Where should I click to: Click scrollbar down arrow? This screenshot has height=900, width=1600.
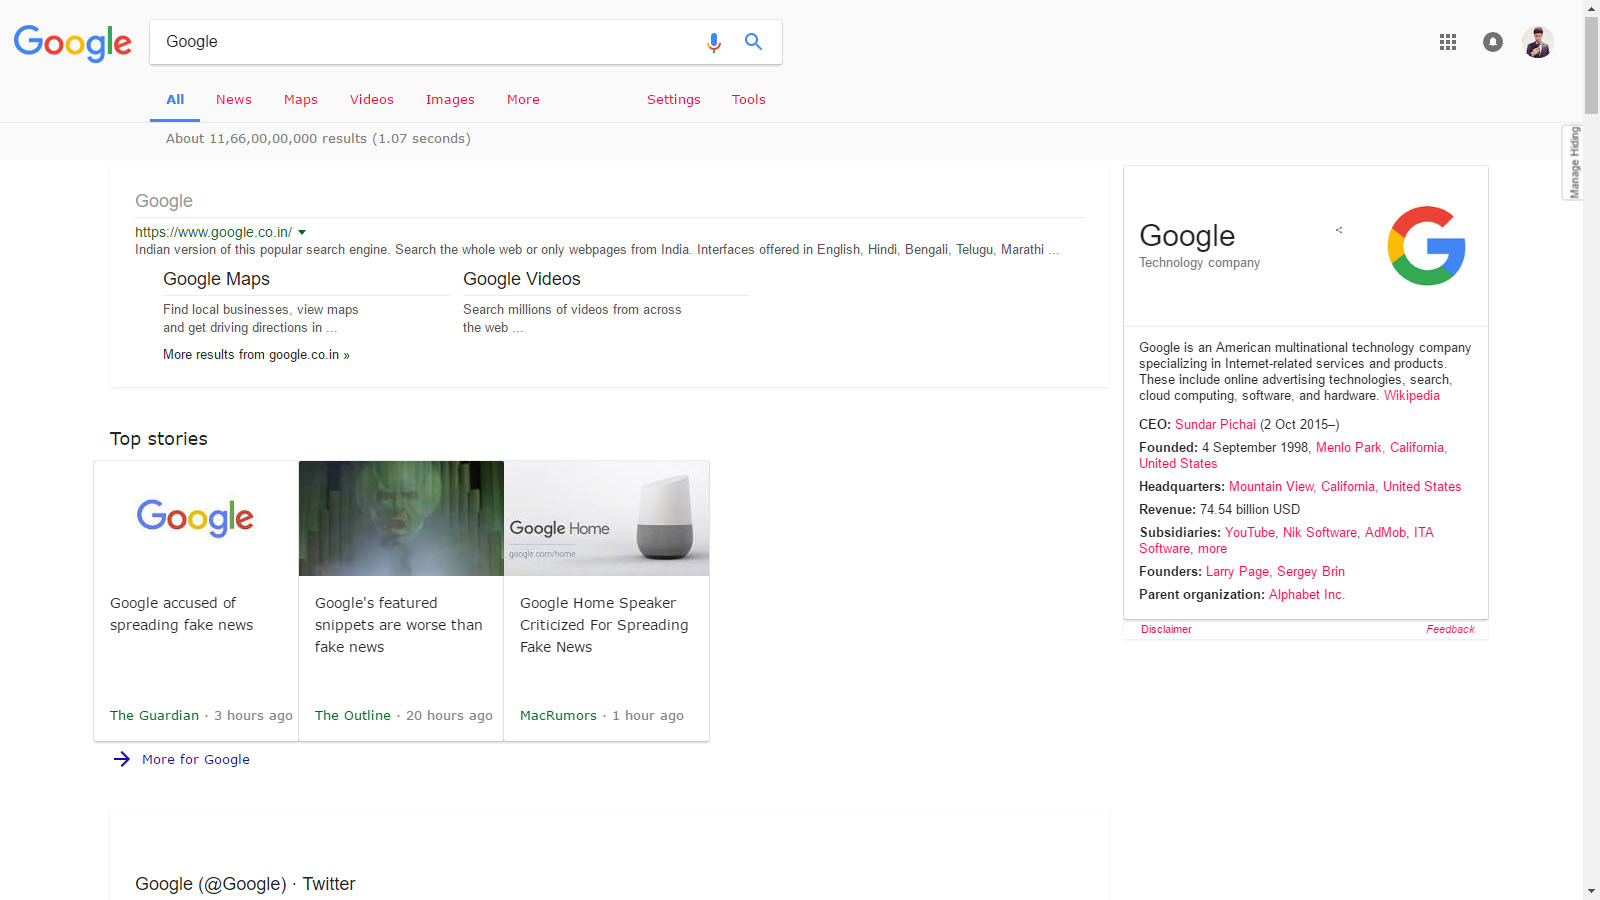(x=1591, y=891)
